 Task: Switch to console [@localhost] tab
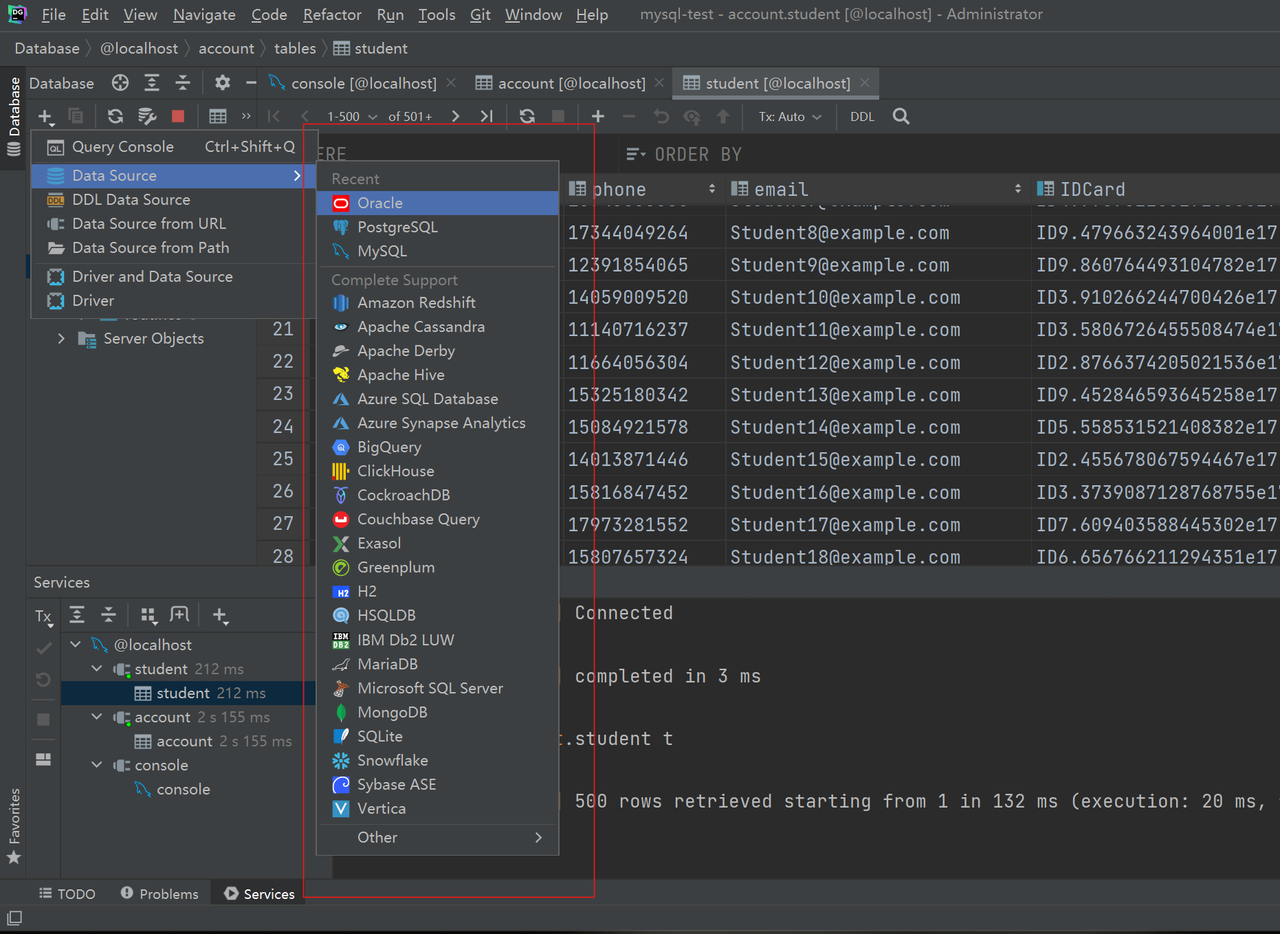tap(363, 83)
